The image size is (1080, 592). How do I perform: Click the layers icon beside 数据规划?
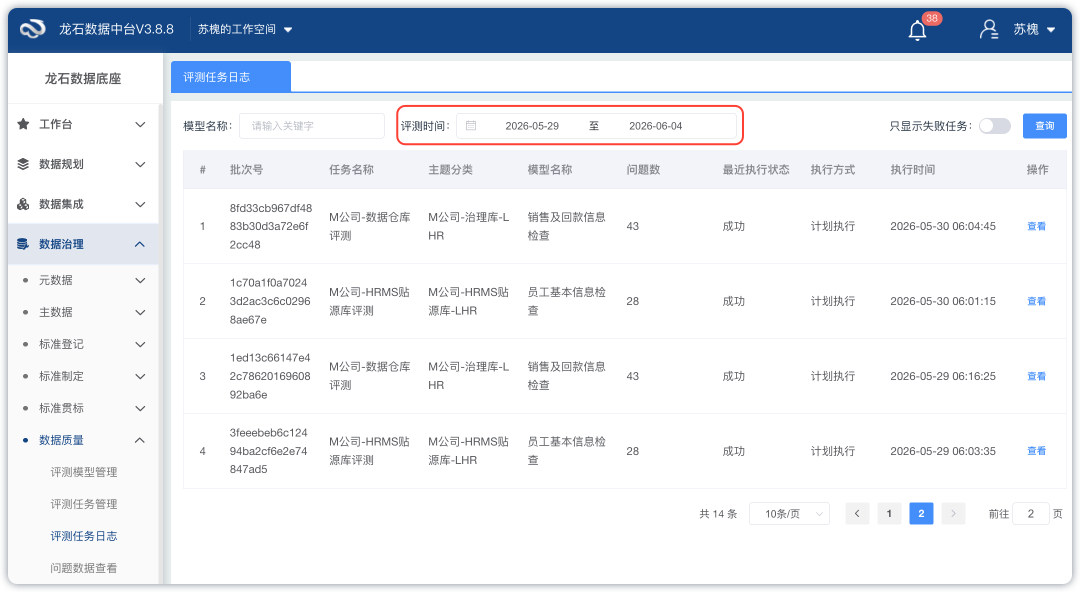point(23,164)
